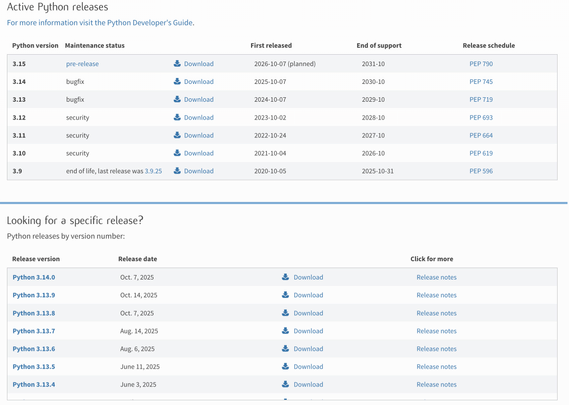
Task: Click Download text link for Python 3.9 row
Action: coord(199,171)
